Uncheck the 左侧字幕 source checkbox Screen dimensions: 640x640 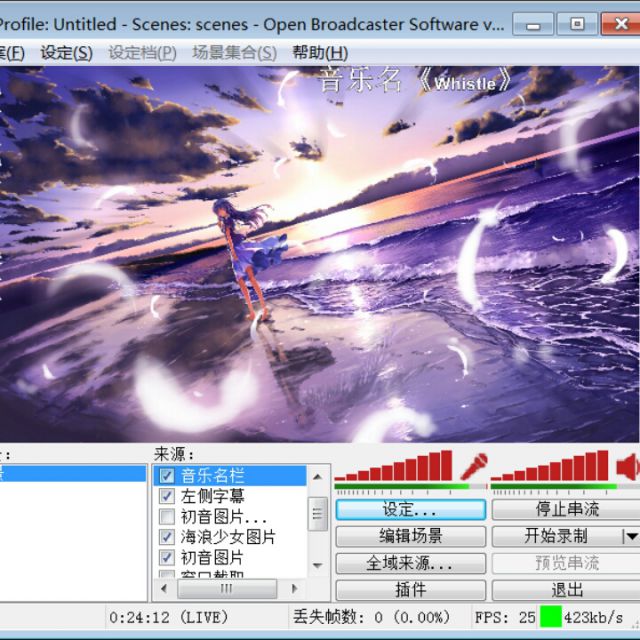point(167,496)
